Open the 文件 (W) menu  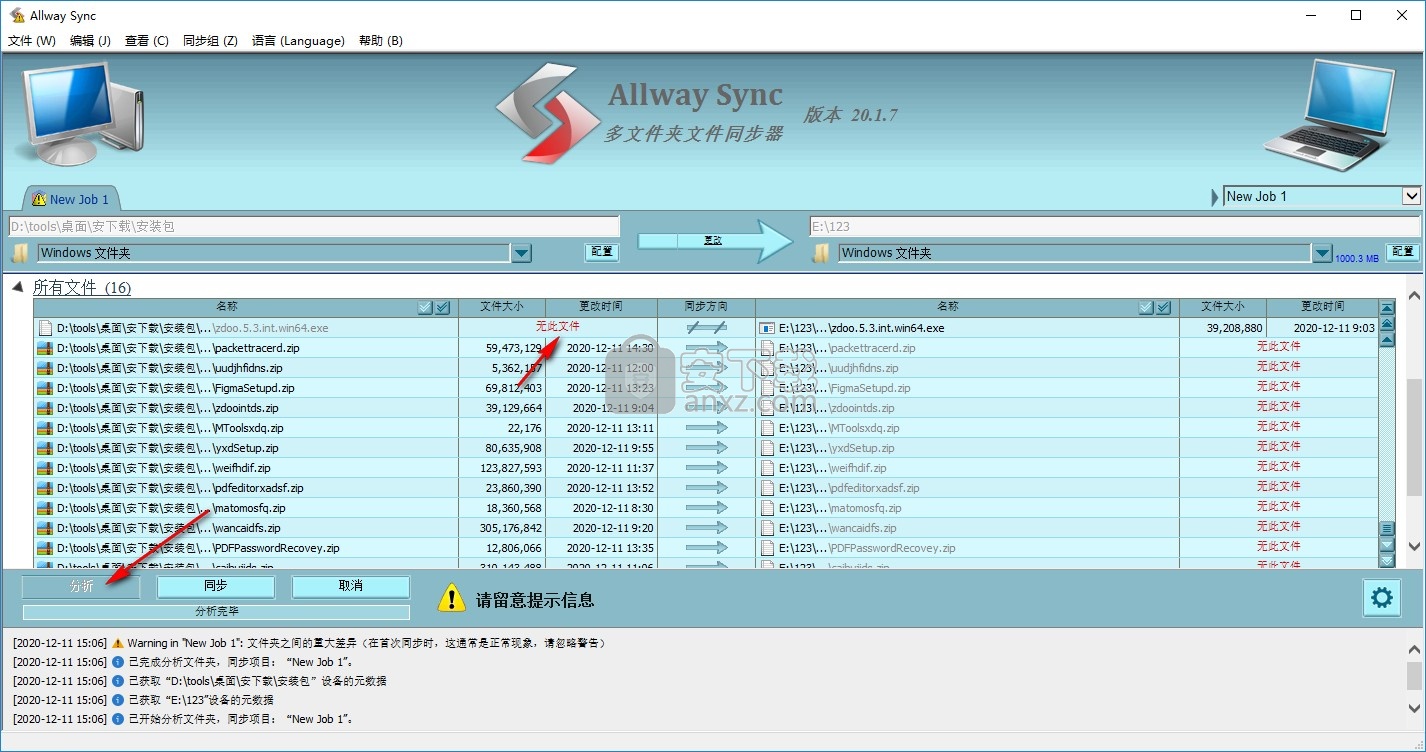32,41
